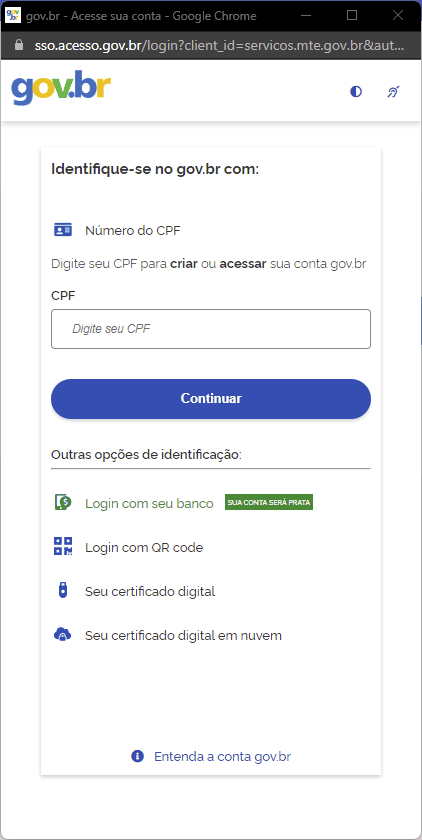Click the QR code icon
Image resolution: width=422 pixels, height=840 pixels.
click(x=63, y=547)
